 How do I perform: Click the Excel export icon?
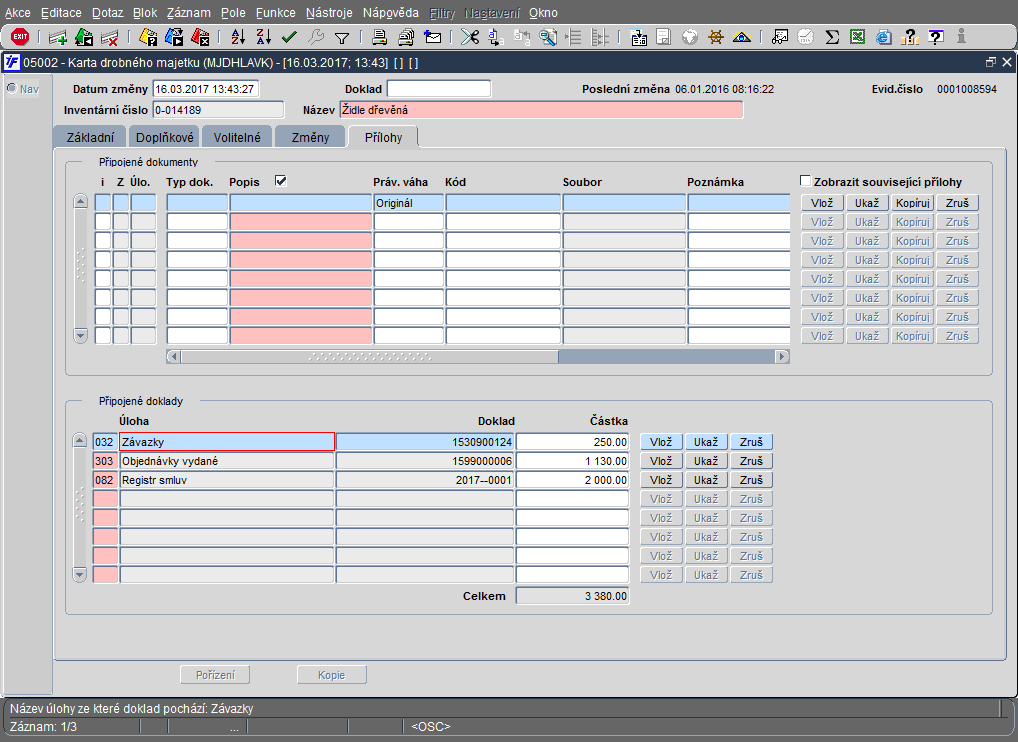click(x=858, y=38)
